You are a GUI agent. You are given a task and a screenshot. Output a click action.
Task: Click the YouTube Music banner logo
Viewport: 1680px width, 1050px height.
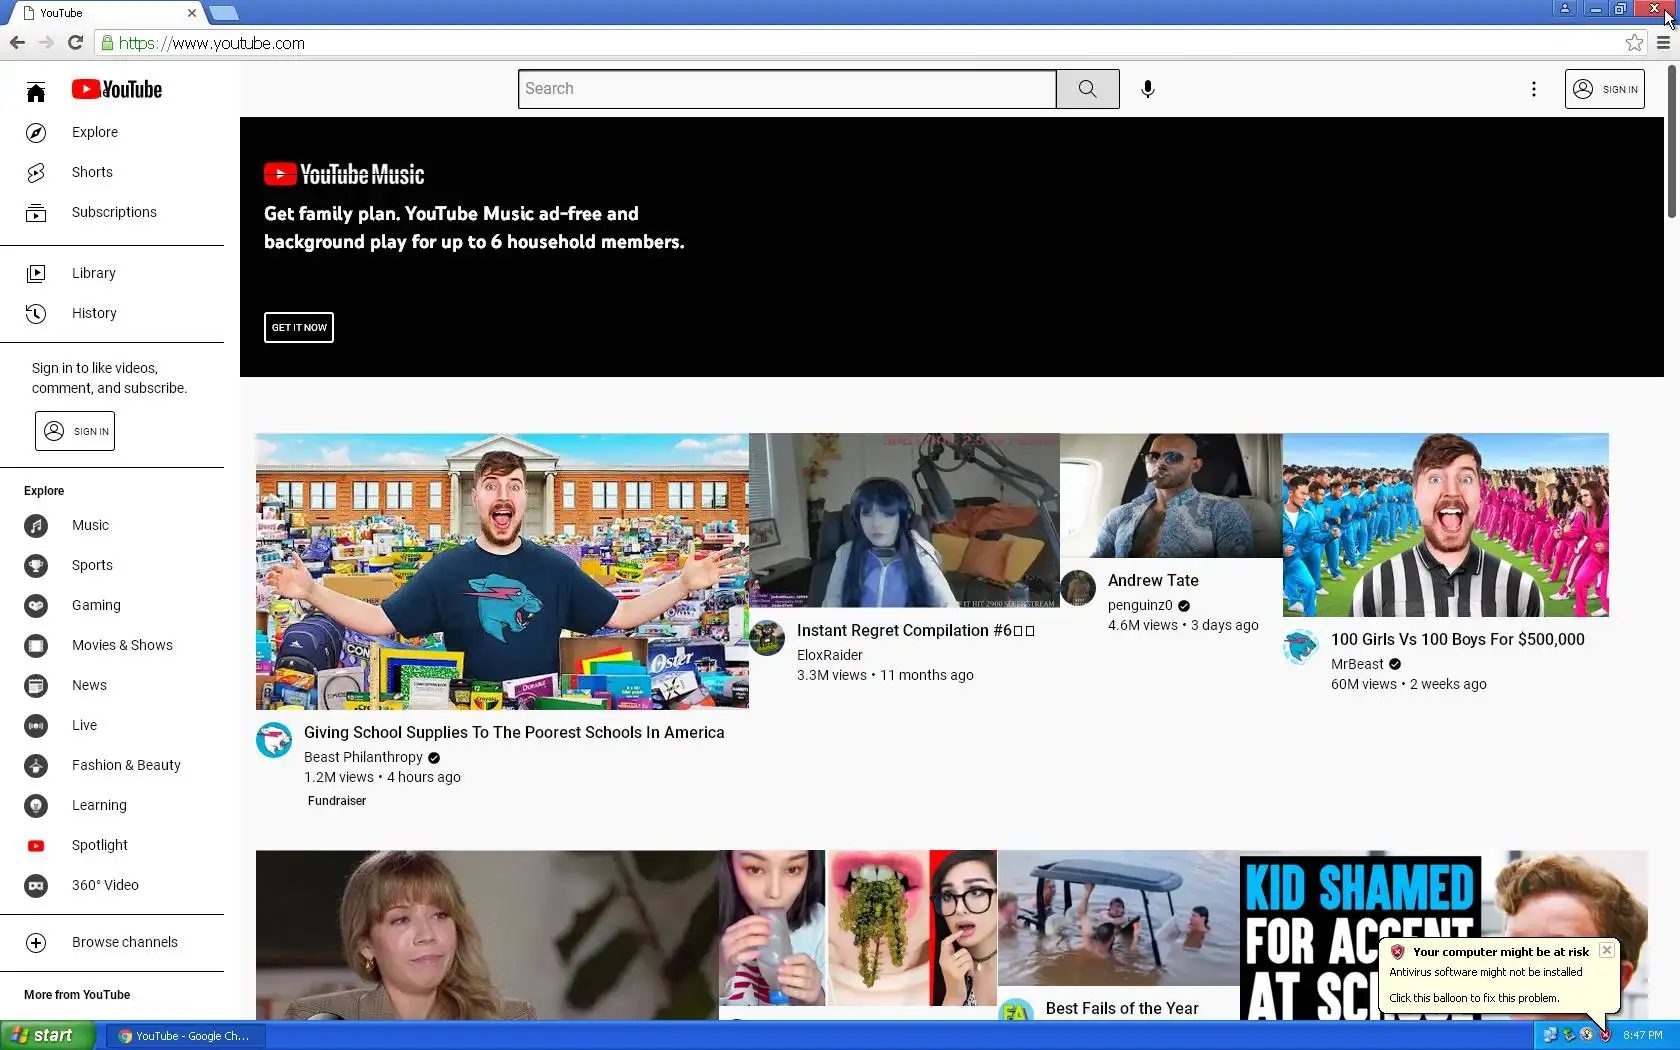point(344,174)
